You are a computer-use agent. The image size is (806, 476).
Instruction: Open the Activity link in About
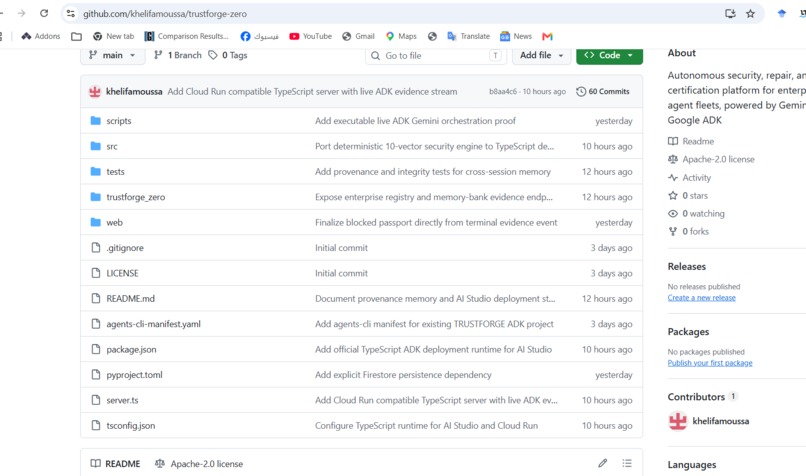(x=689, y=178)
